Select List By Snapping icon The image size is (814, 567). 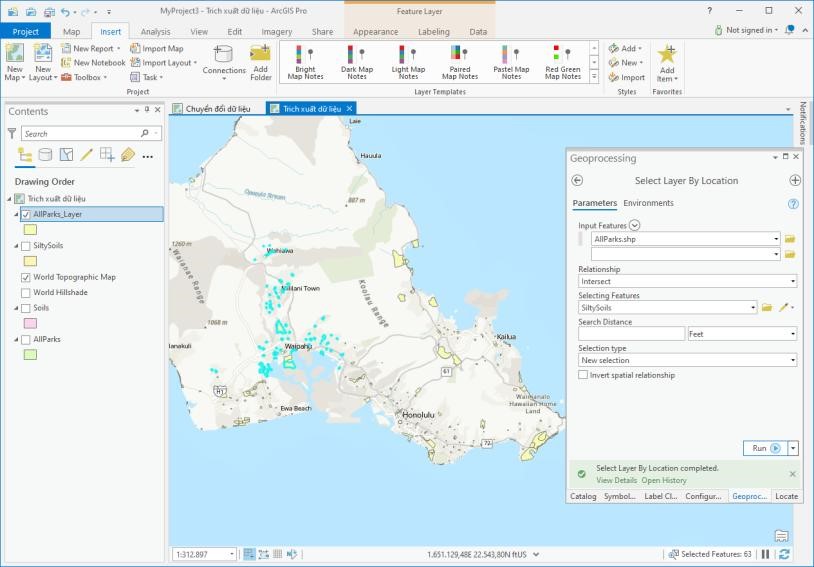(x=107, y=155)
